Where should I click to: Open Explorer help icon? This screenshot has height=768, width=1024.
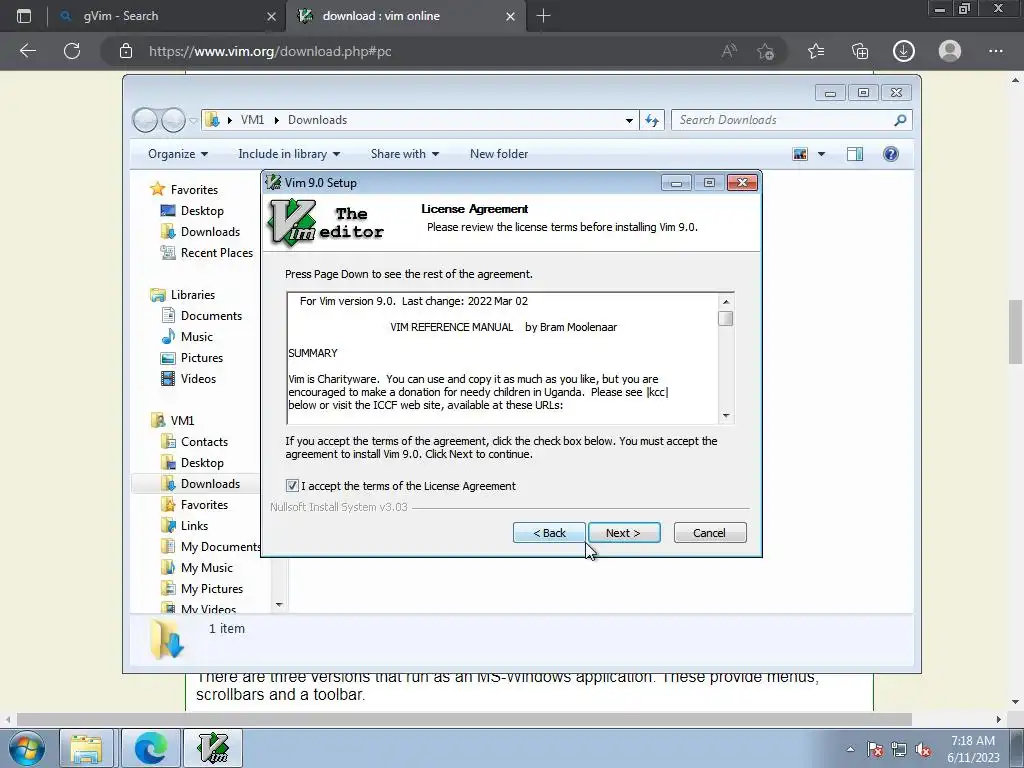tap(891, 154)
